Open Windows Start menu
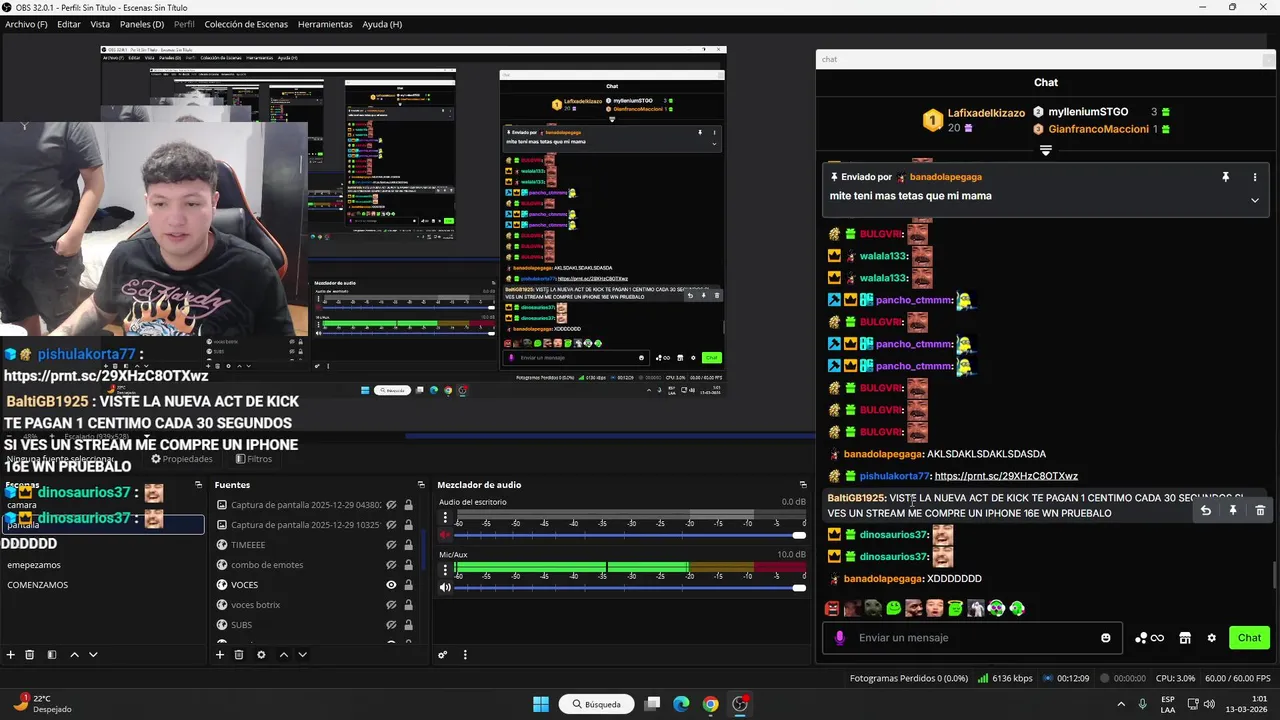This screenshot has width=1280, height=720. pyautogui.click(x=541, y=704)
